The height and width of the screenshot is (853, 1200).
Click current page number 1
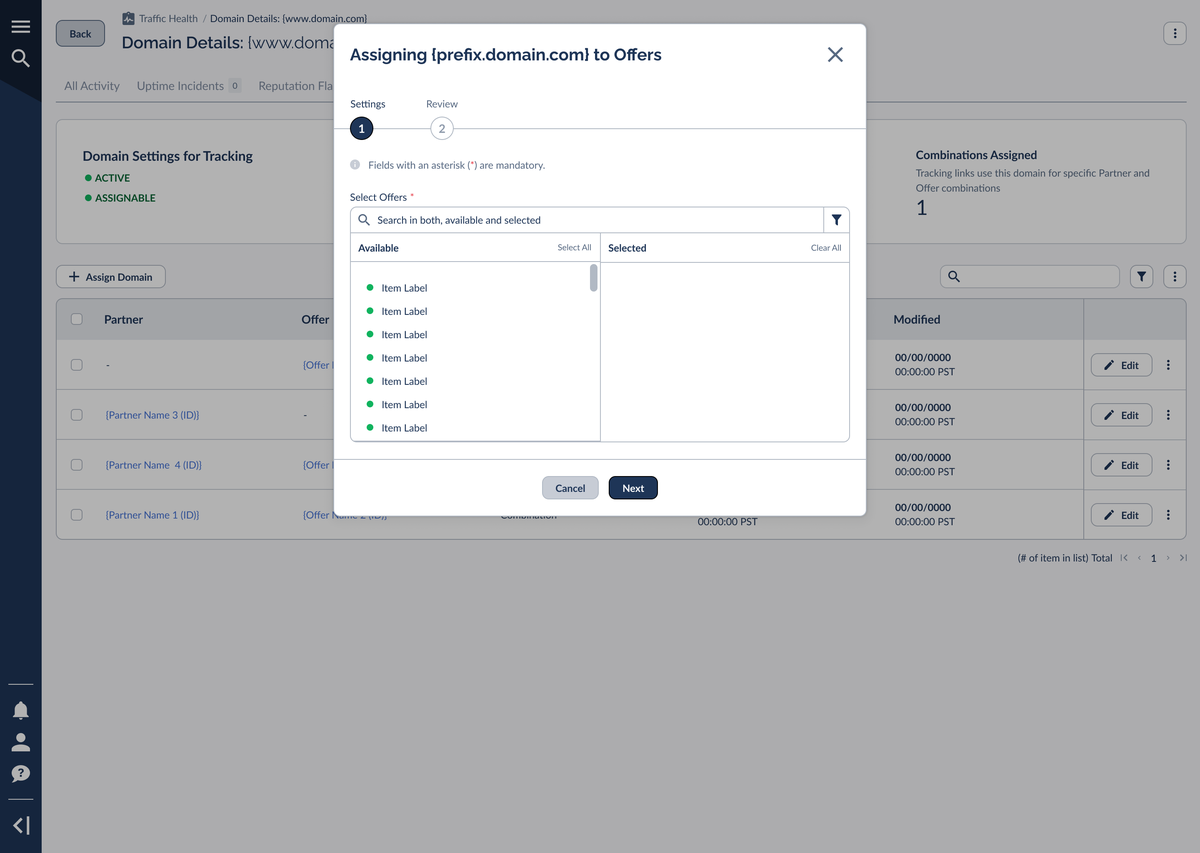coord(1153,558)
